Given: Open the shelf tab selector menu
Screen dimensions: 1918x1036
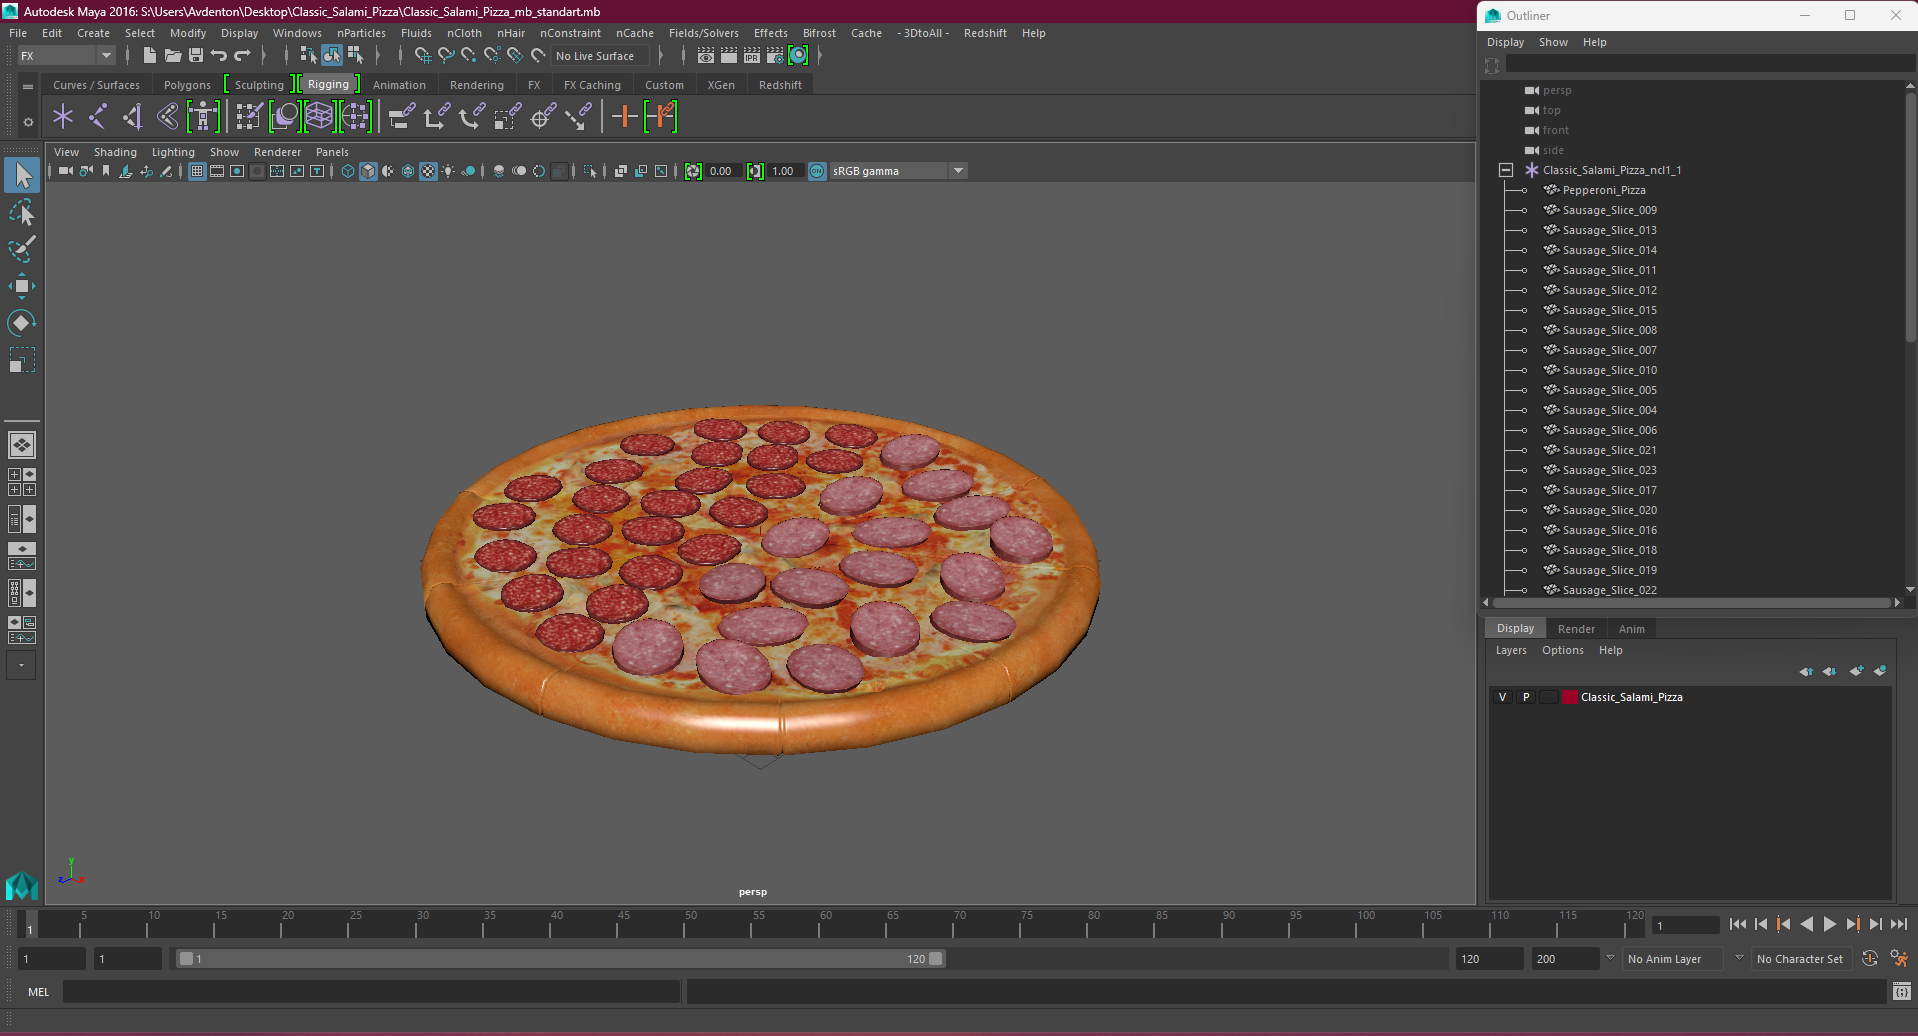Looking at the screenshot, I should pyautogui.click(x=28, y=87).
